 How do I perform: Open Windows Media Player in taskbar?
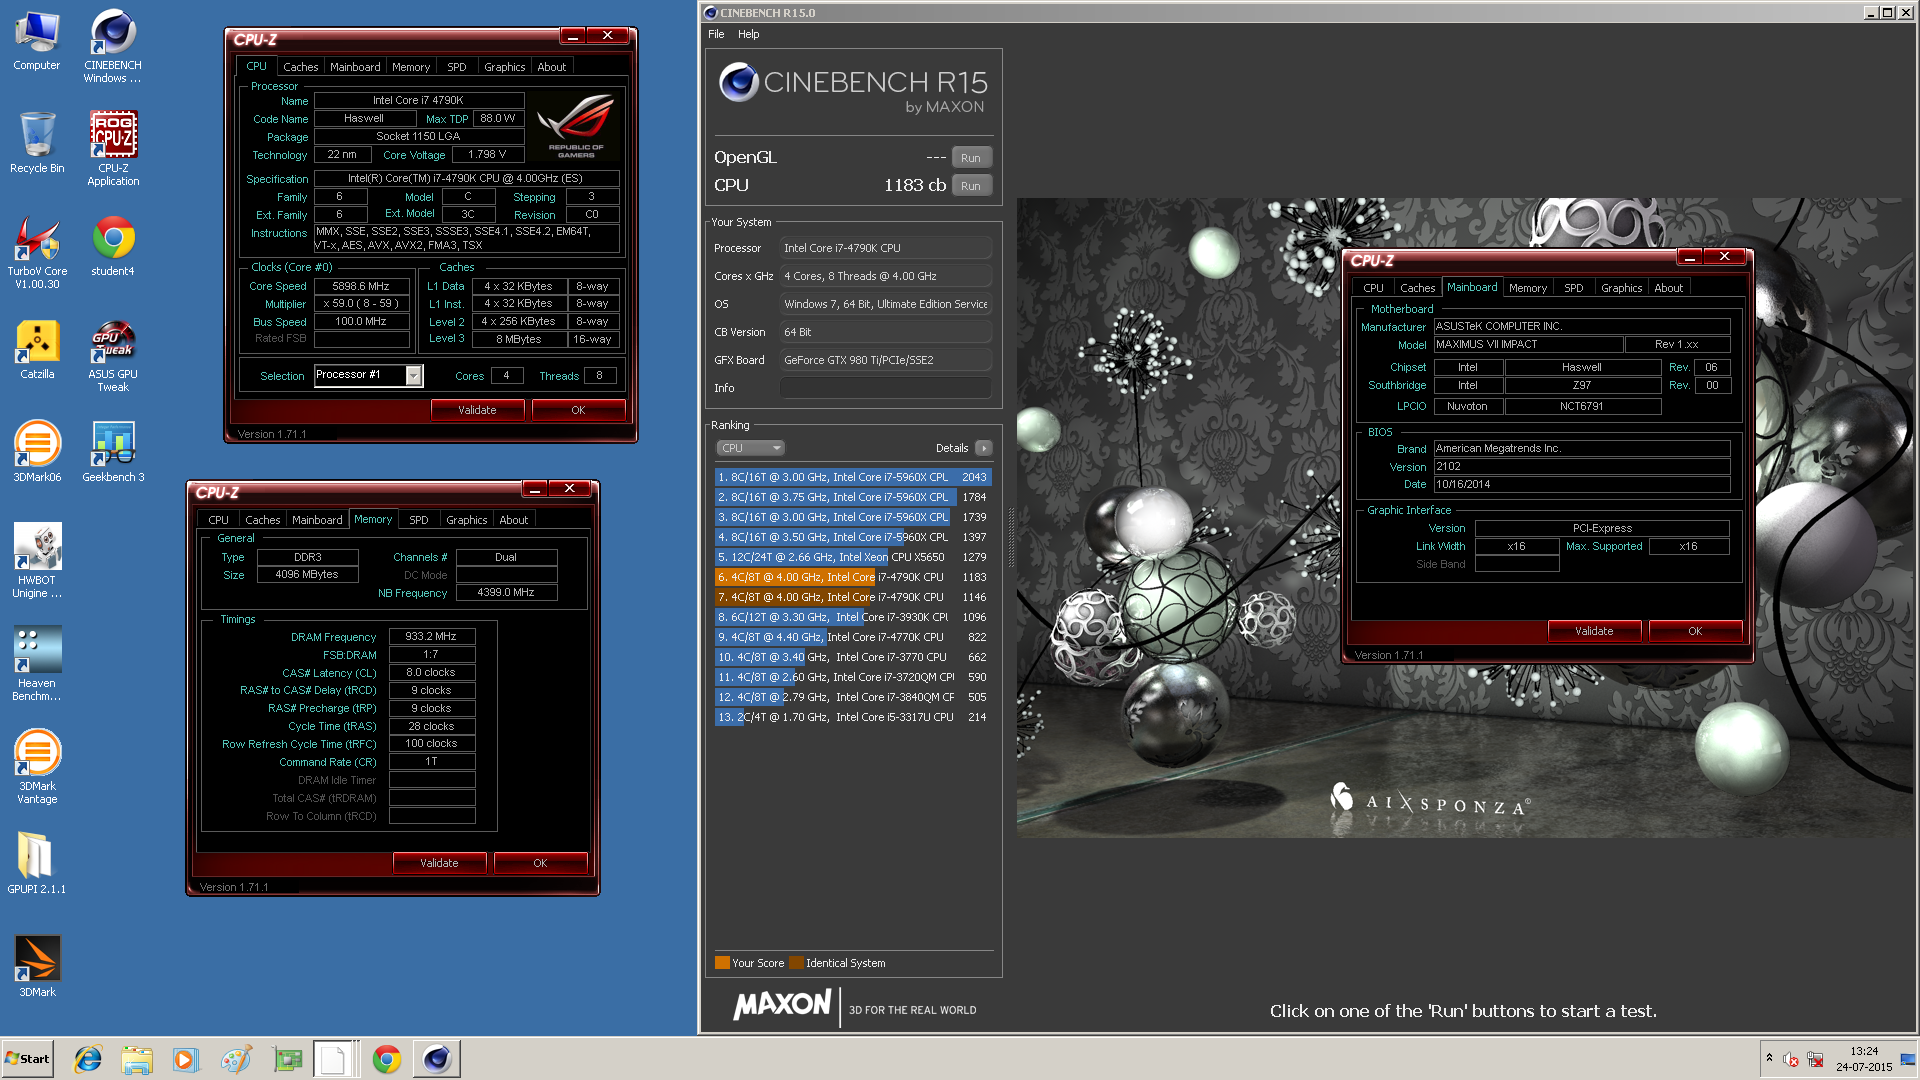pyautogui.click(x=186, y=1059)
